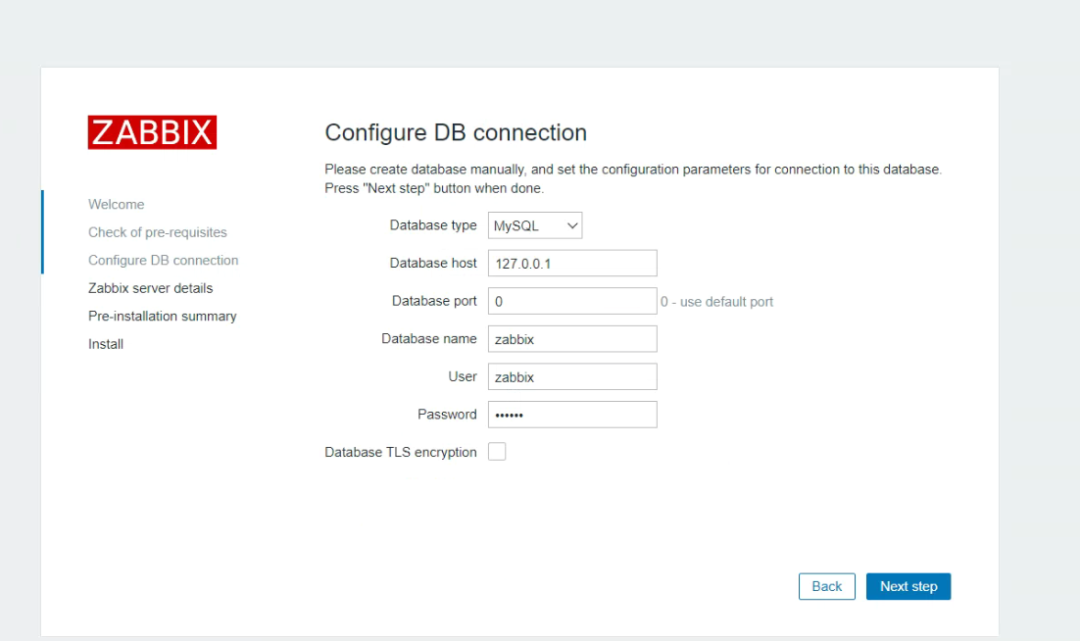This screenshot has height=641, width=1080.
Task: Jump to Pre-installation summary step
Action: 162,316
